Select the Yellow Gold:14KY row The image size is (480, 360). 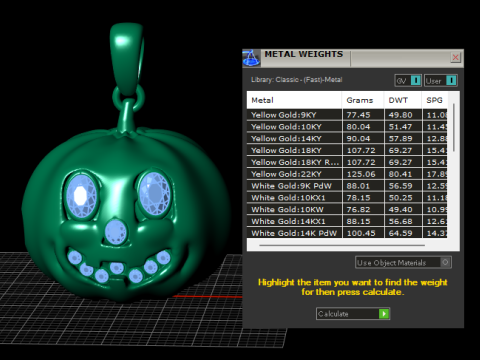pyautogui.click(x=347, y=138)
